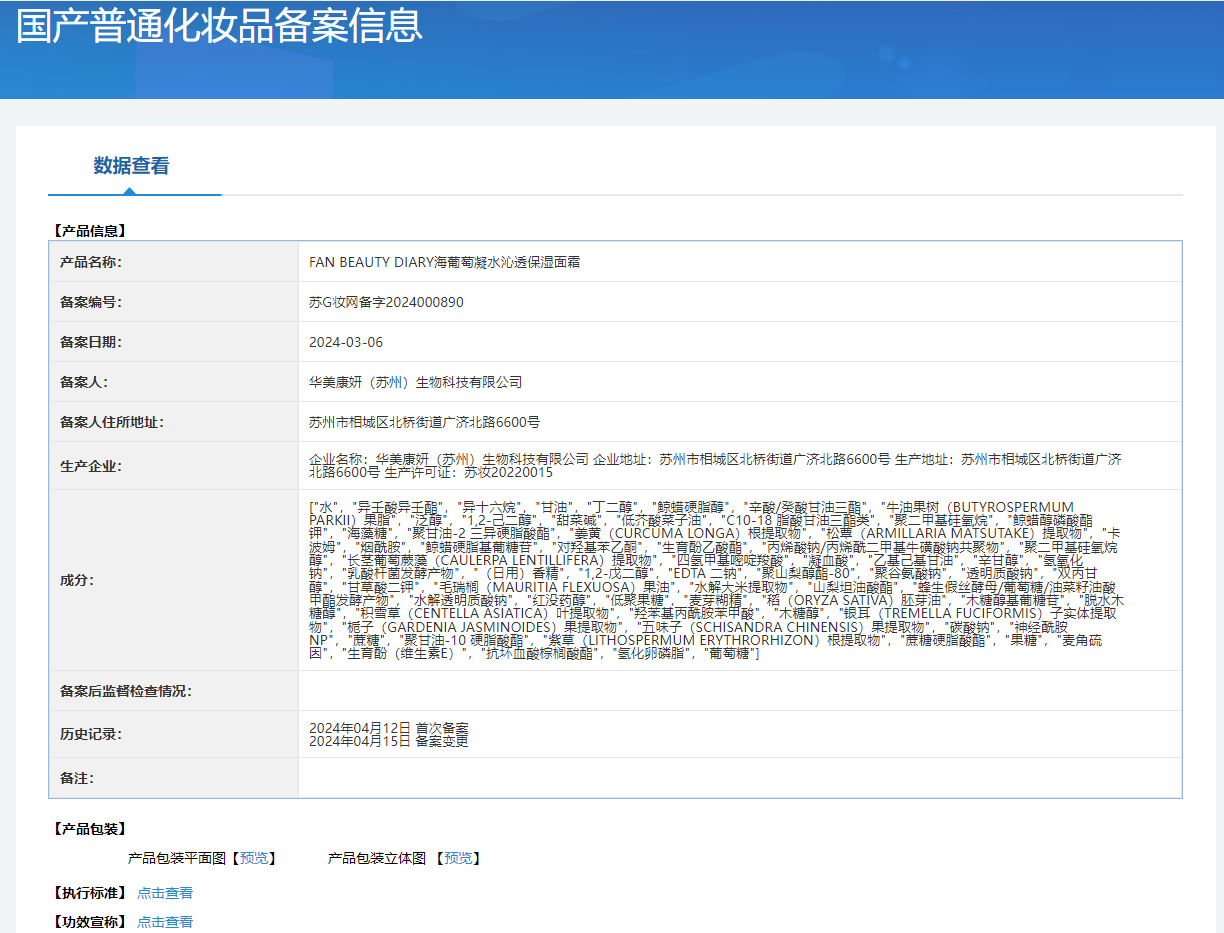Open 预览 link for 产品包装立体图
This screenshot has width=1224, height=933.
click(461, 858)
